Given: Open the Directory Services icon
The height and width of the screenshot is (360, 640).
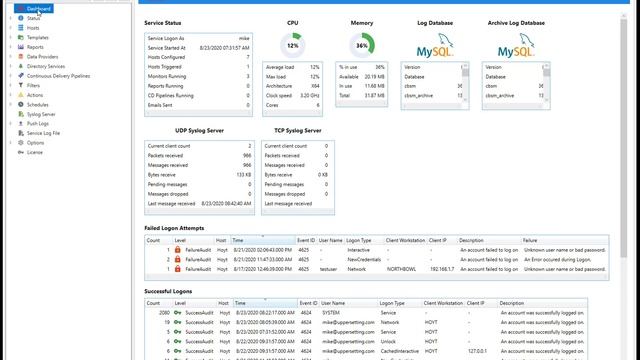Looking at the screenshot, I should click(21, 66).
